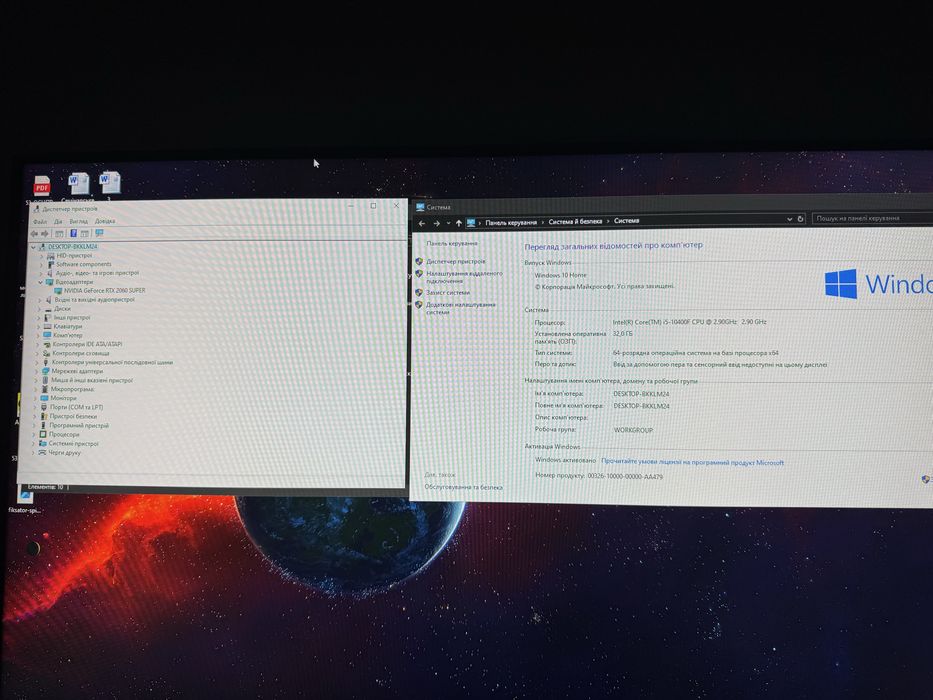Click Back arrow in System window

[x=422, y=223]
